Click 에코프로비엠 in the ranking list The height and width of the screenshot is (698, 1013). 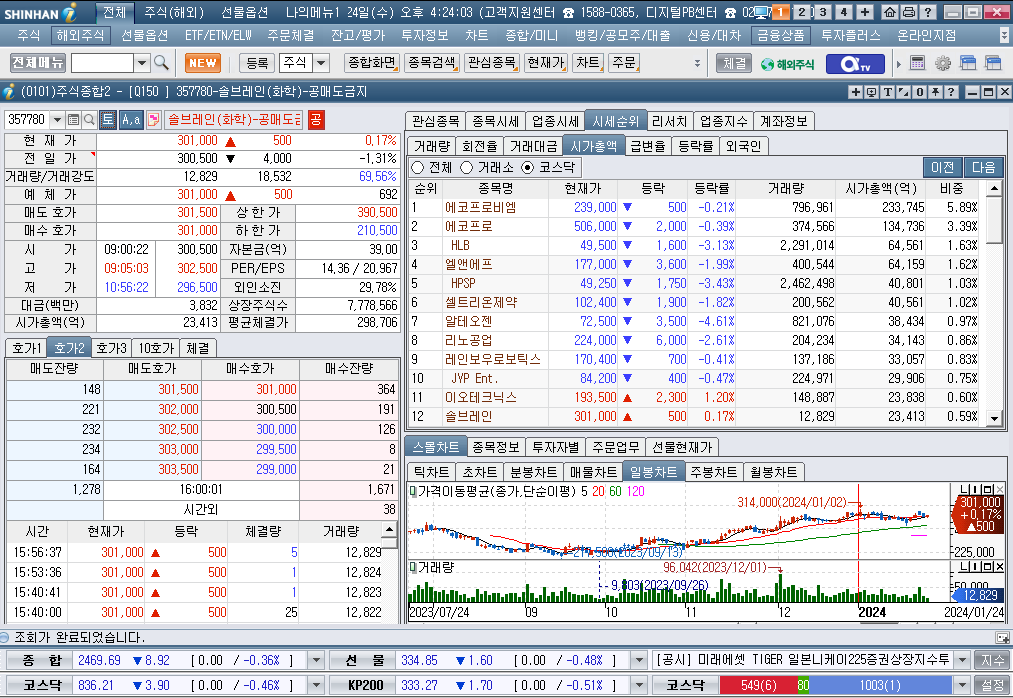[x=480, y=207]
